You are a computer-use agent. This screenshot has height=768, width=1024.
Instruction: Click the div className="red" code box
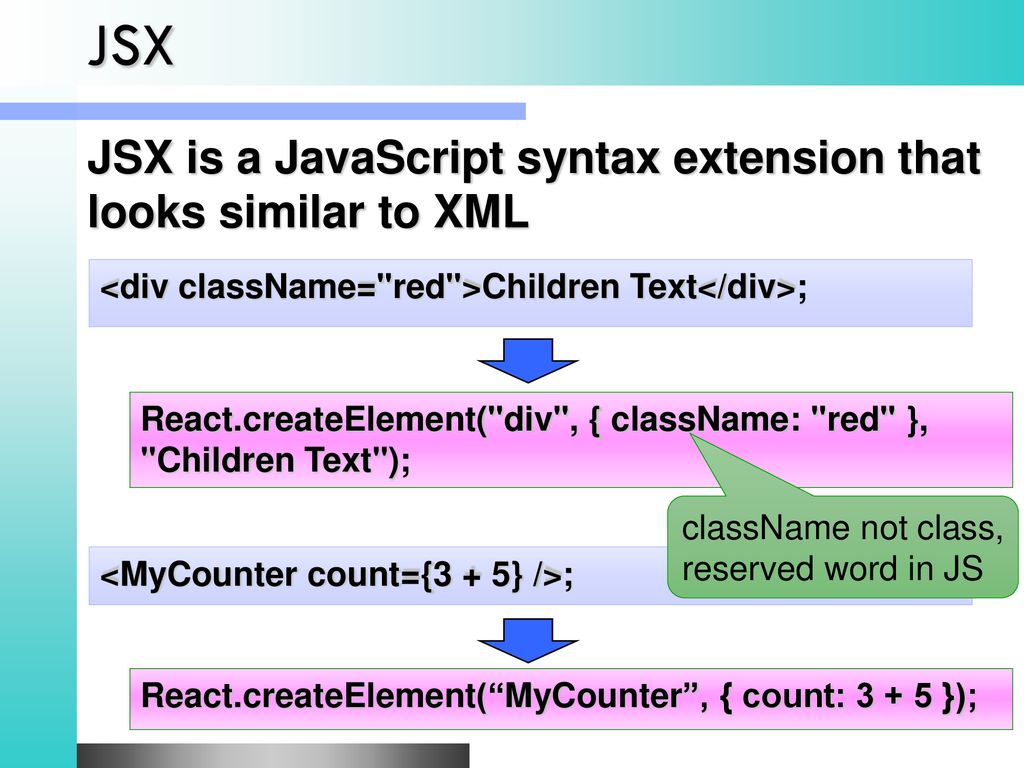coord(530,293)
